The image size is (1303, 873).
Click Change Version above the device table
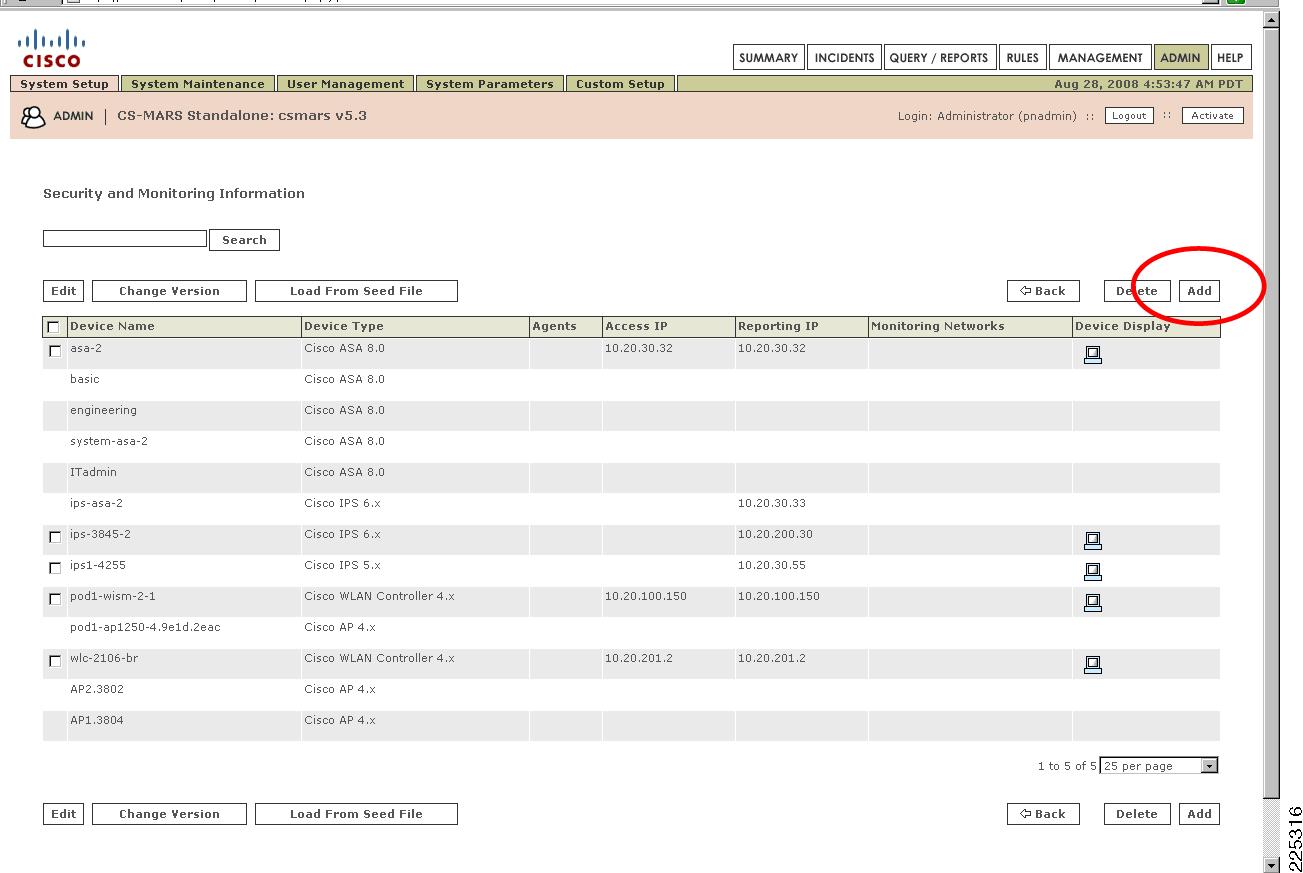point(169,291)
